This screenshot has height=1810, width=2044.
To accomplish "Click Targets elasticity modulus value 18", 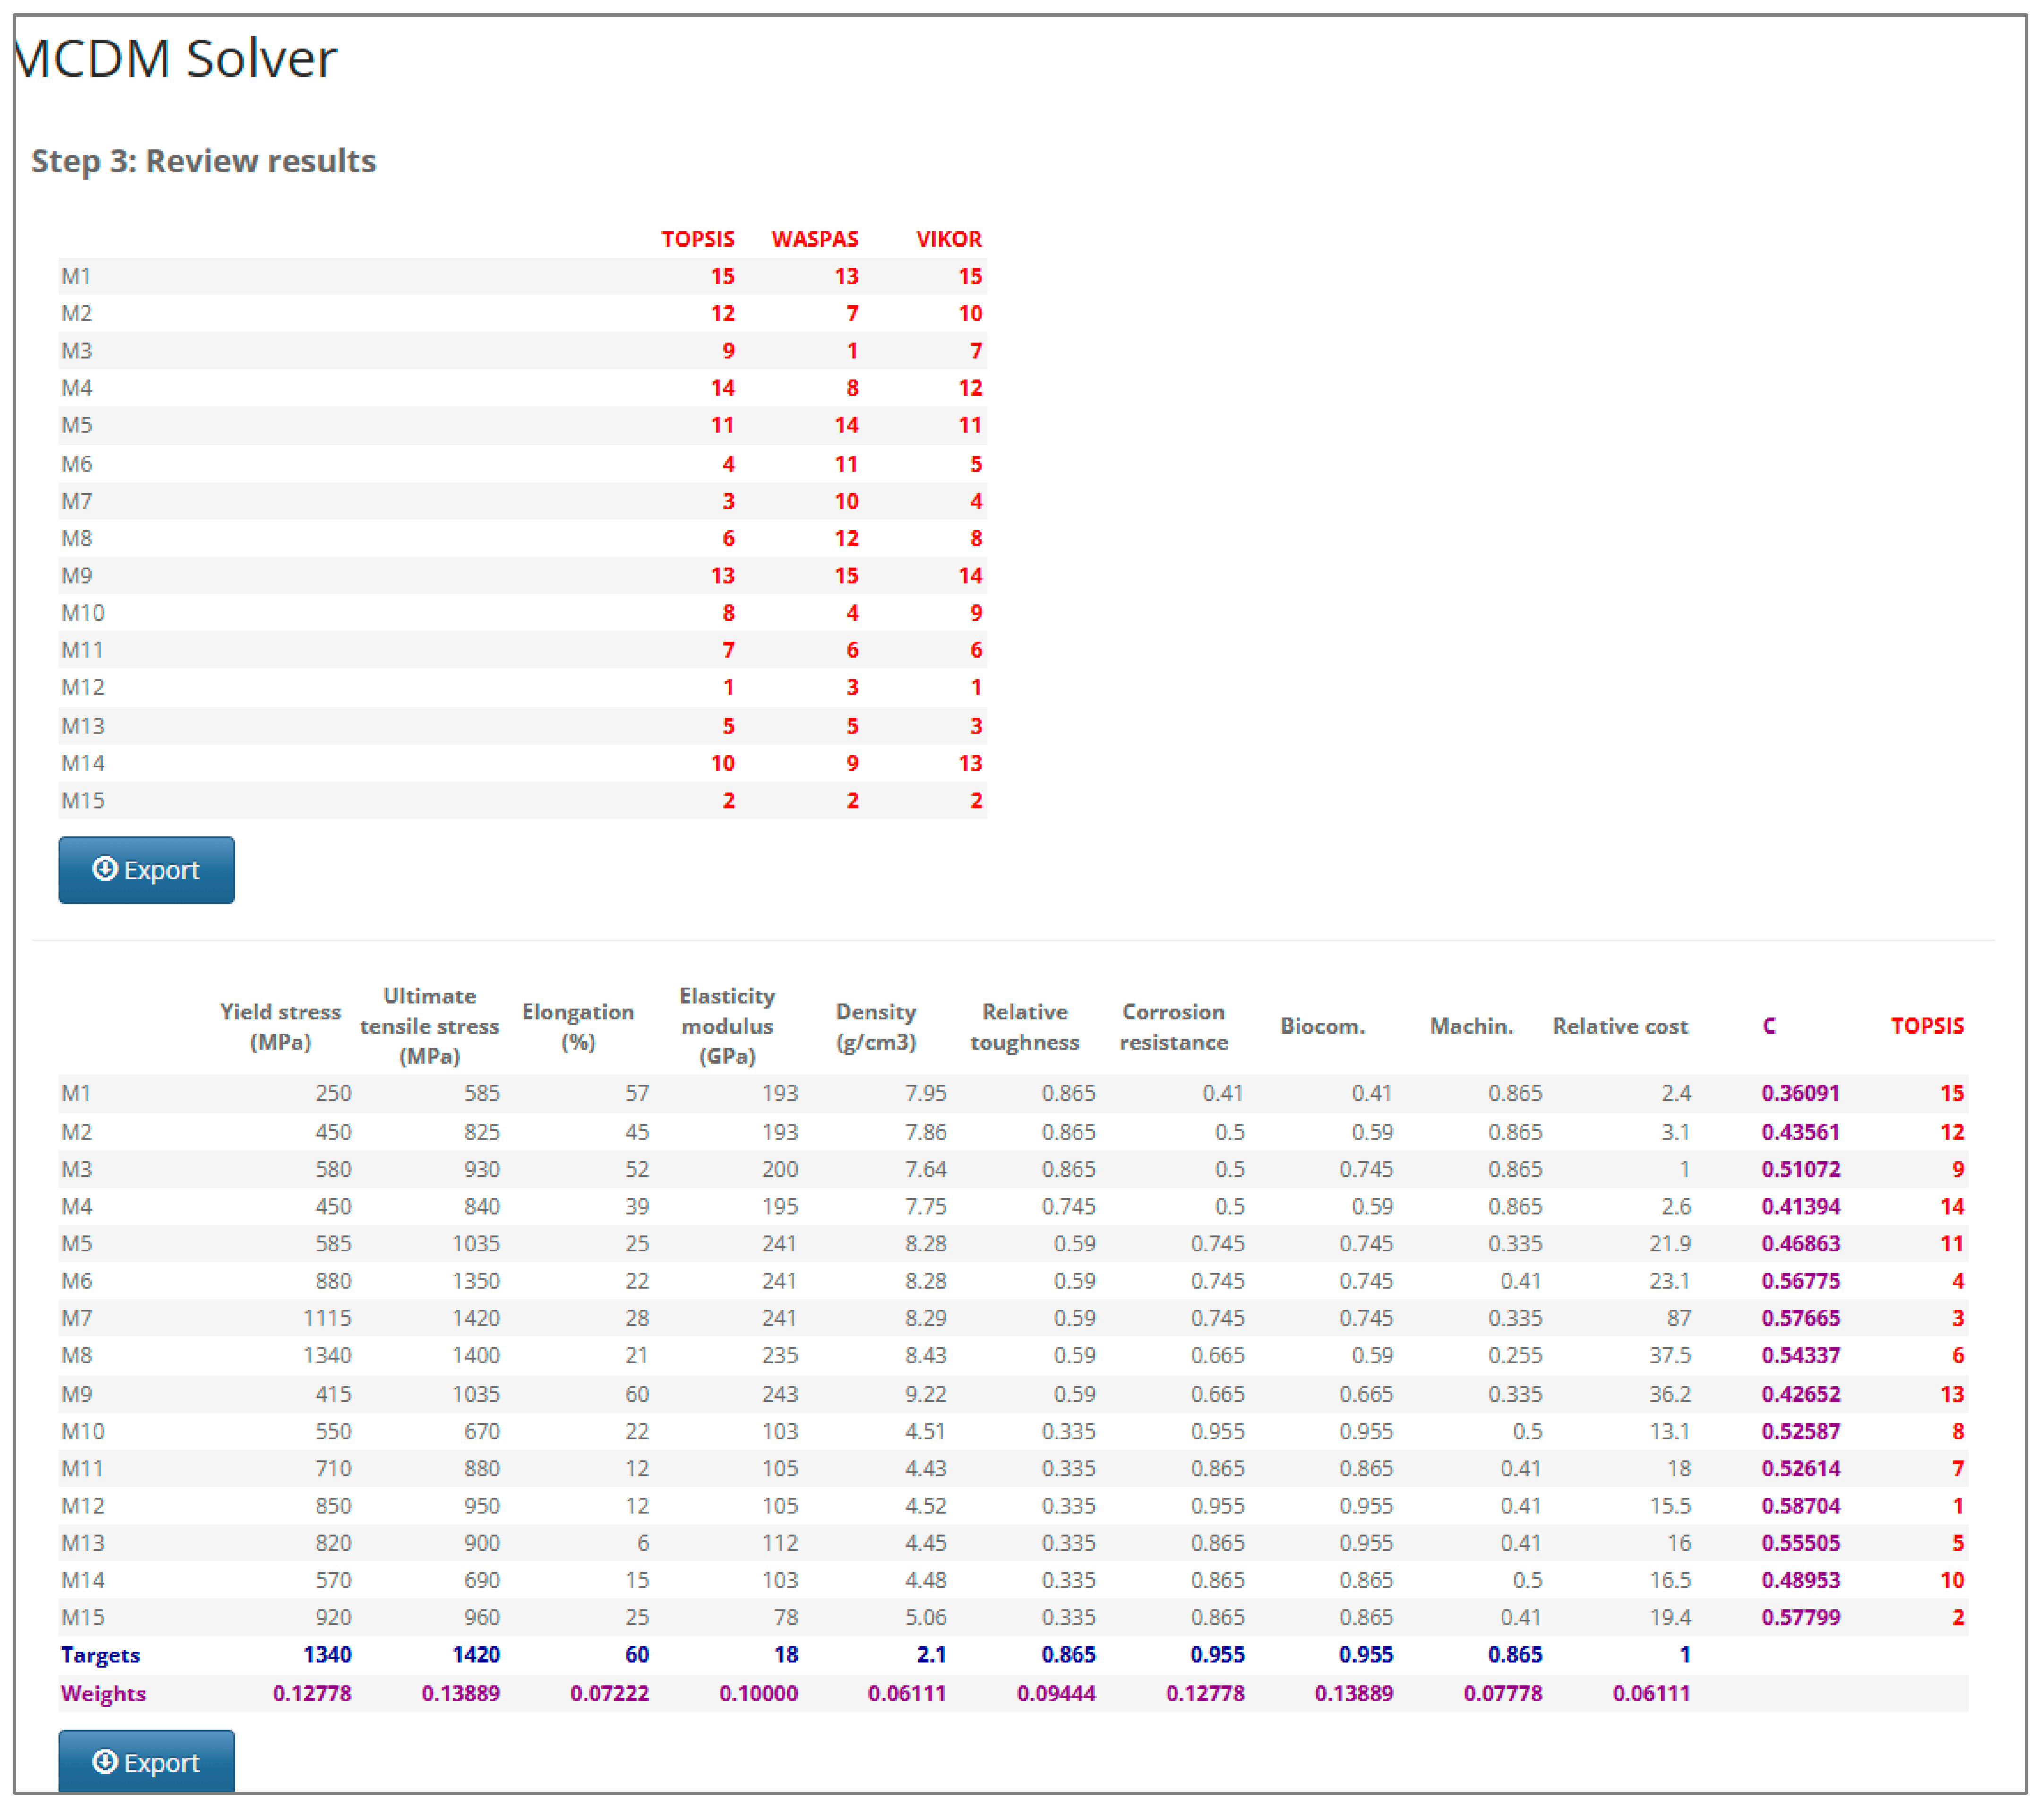I will coord(786,1655).
